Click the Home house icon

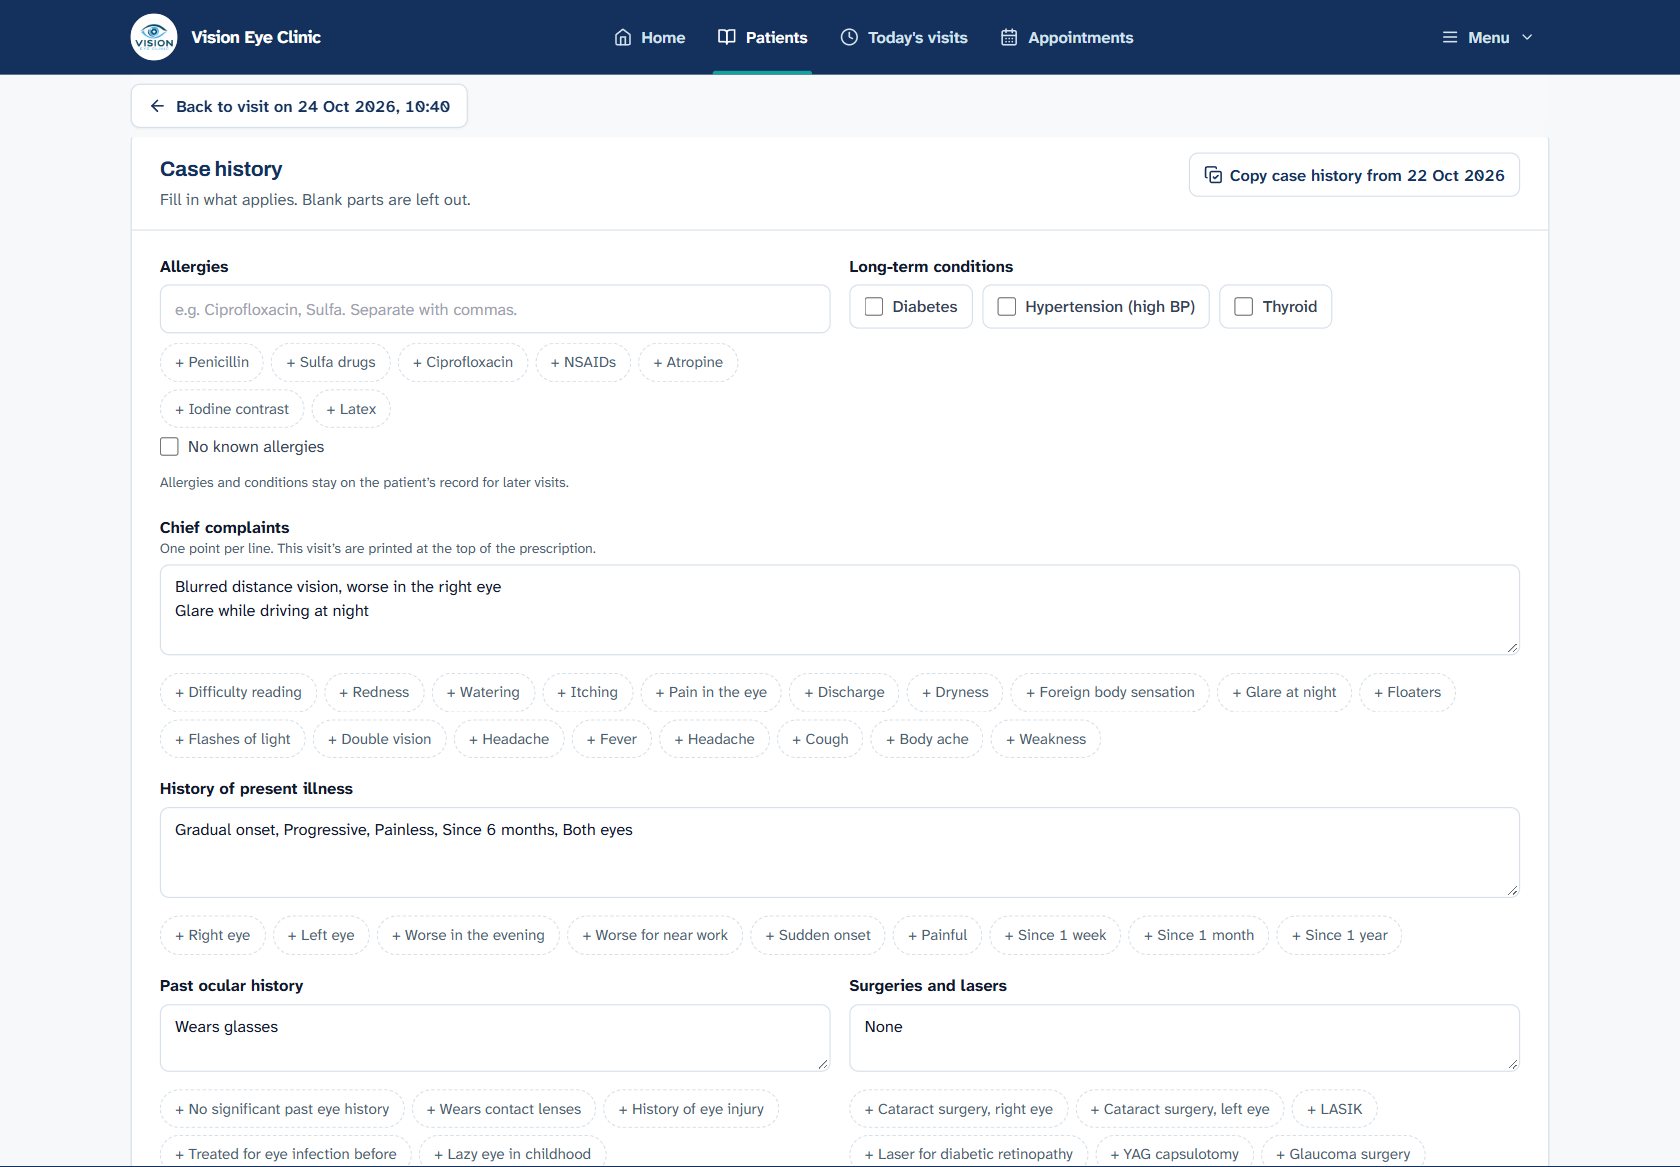[x=623, y=37]
